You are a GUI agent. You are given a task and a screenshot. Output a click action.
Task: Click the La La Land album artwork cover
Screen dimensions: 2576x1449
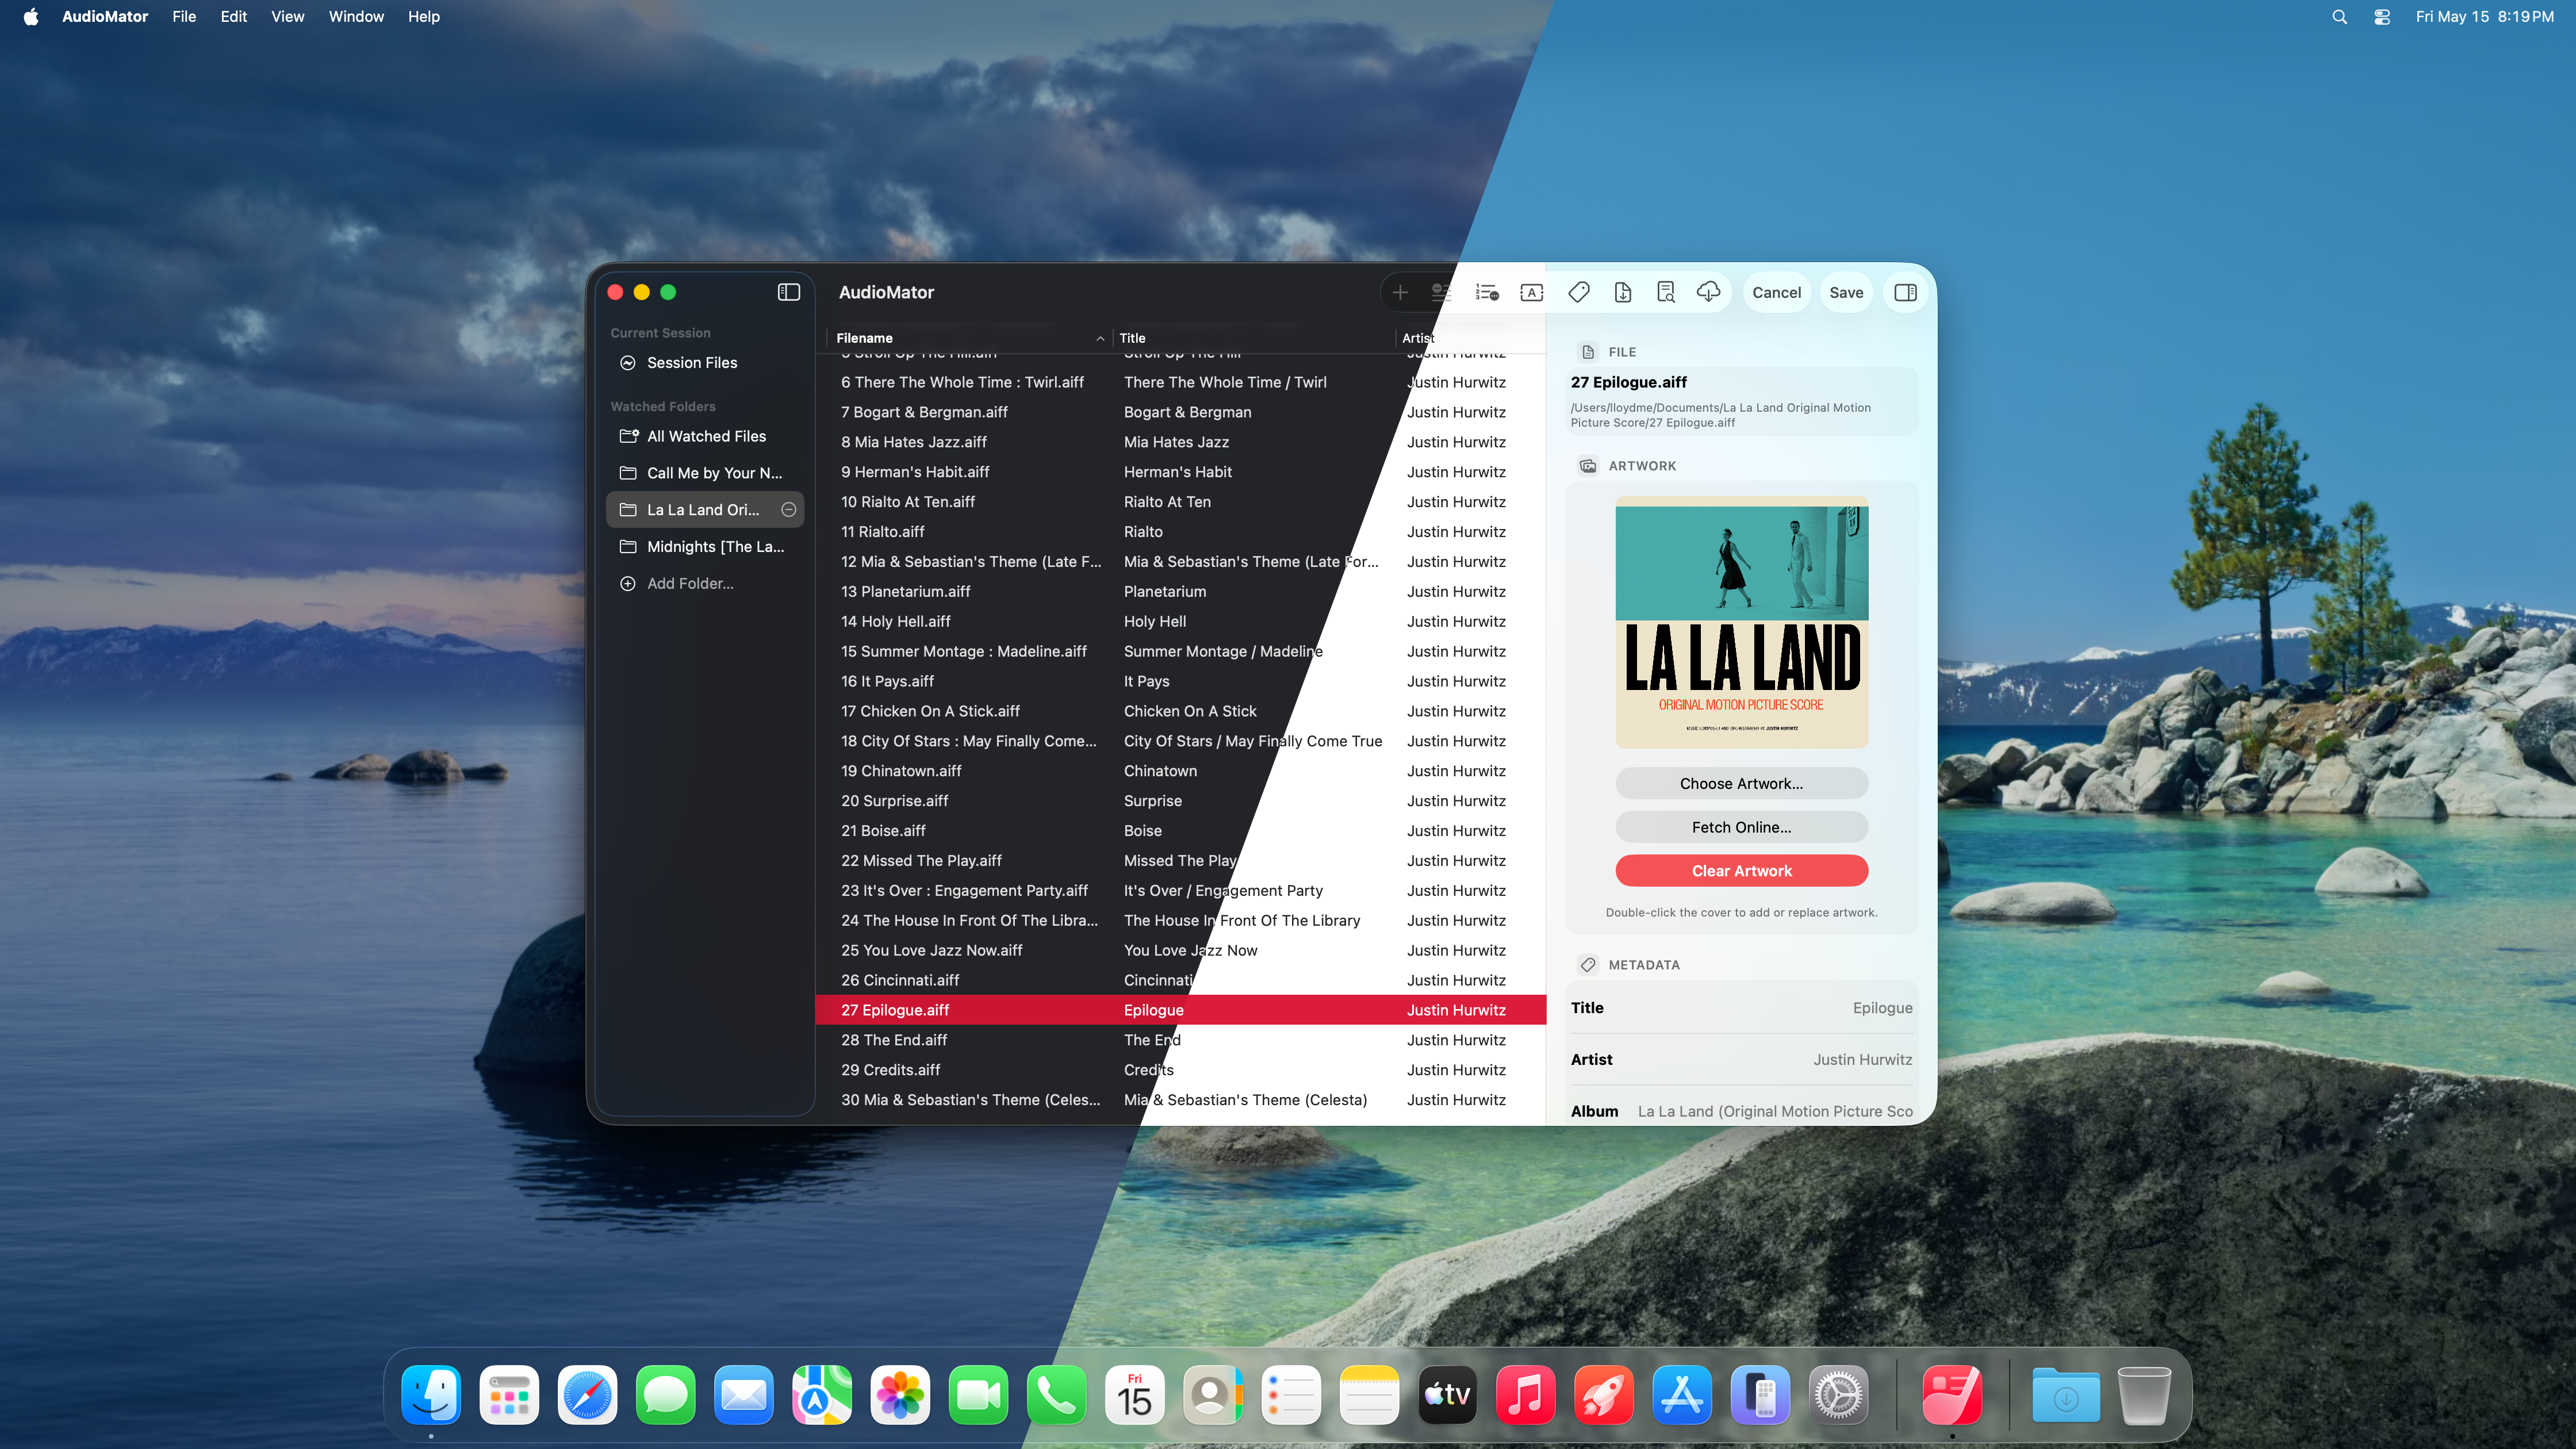pos(1741,623)
